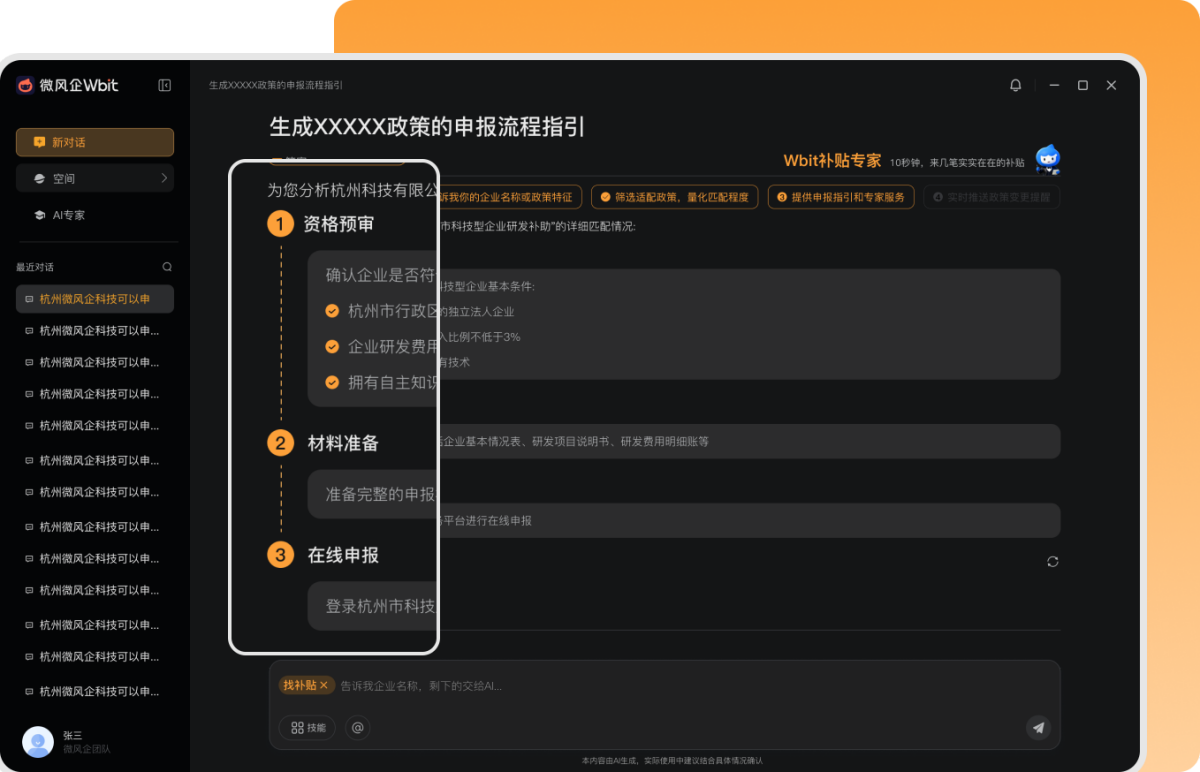
Task: Select step 提供申报指引和专家服务
Action: 841,197
